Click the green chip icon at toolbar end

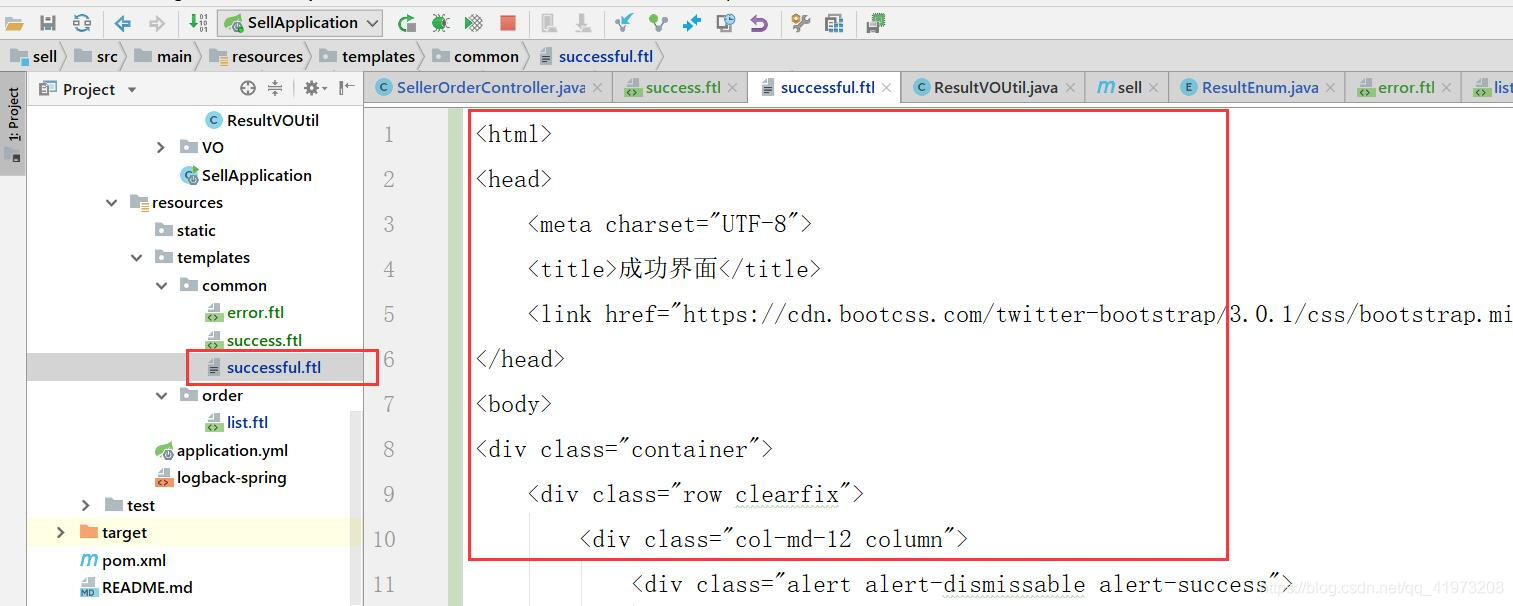[877, 23]
